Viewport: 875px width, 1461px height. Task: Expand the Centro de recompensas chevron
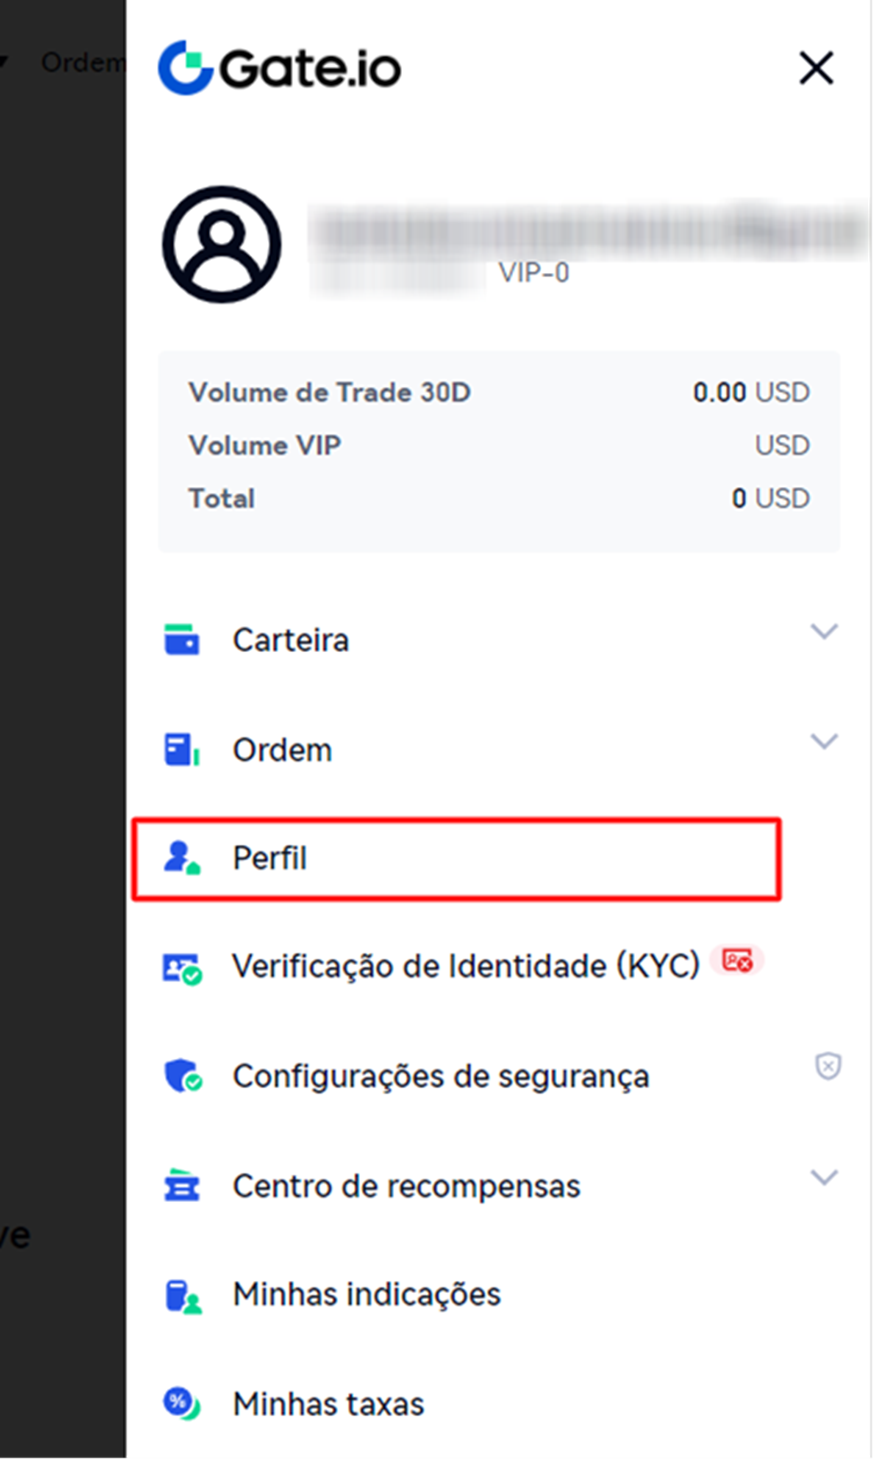823,1177
